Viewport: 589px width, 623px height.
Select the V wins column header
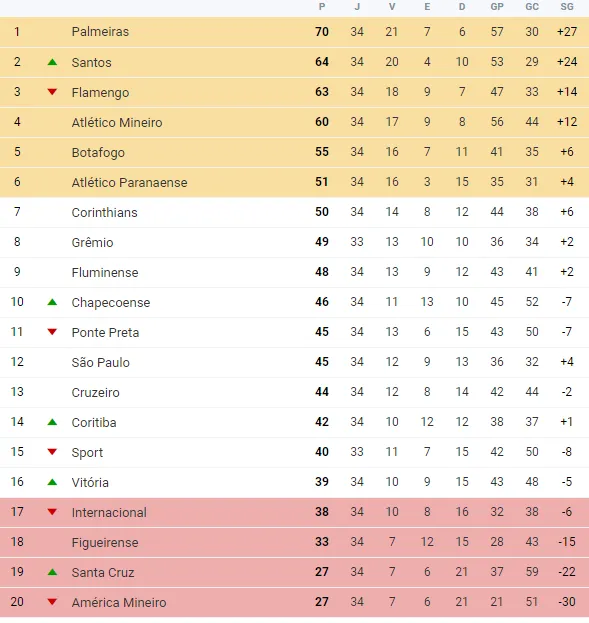(392, 7)
